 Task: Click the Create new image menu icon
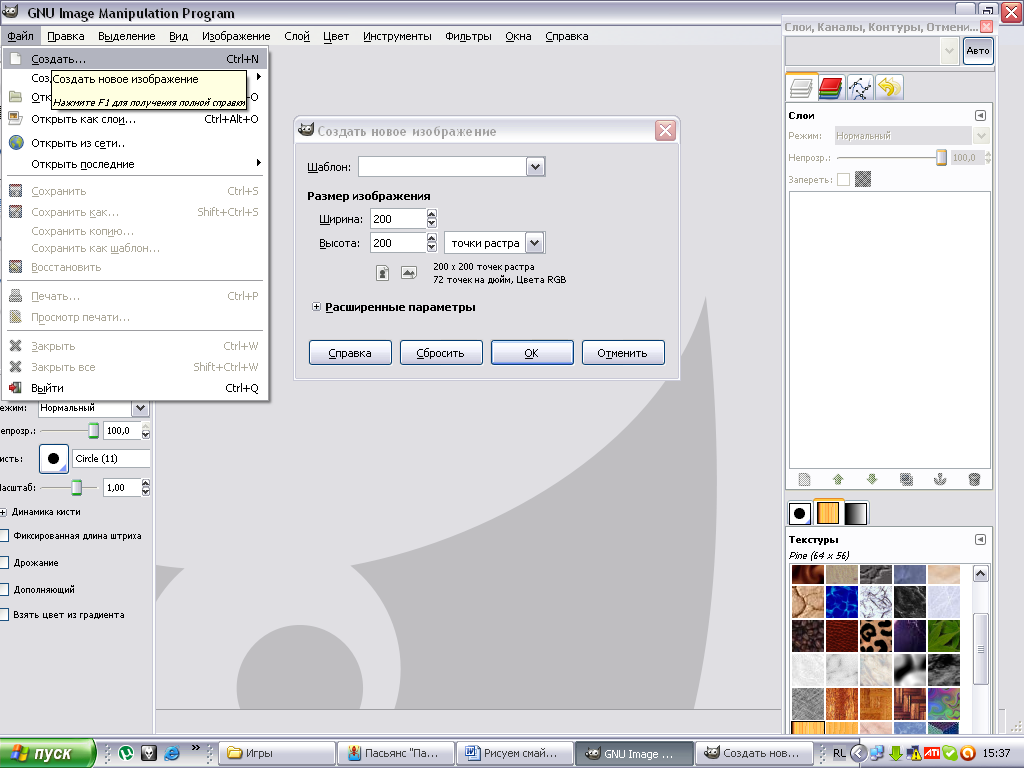point(16,59)
